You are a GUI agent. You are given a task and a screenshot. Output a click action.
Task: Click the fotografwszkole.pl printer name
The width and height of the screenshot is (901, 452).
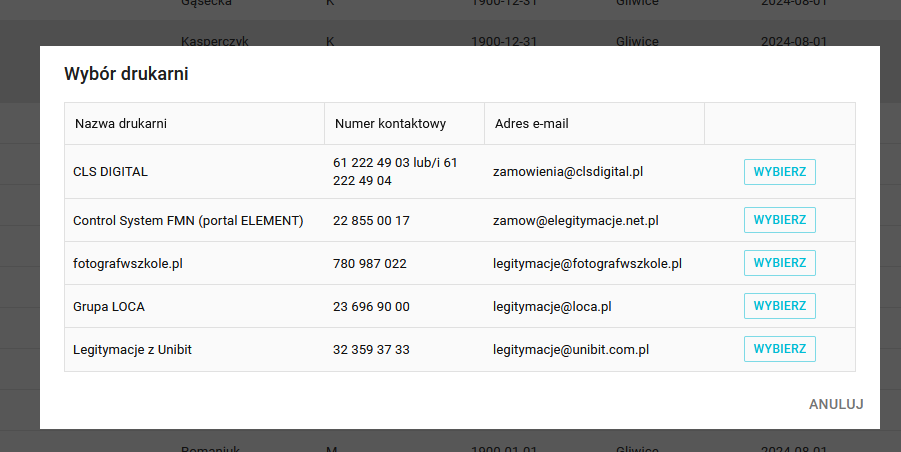click(x=128, y=264)
